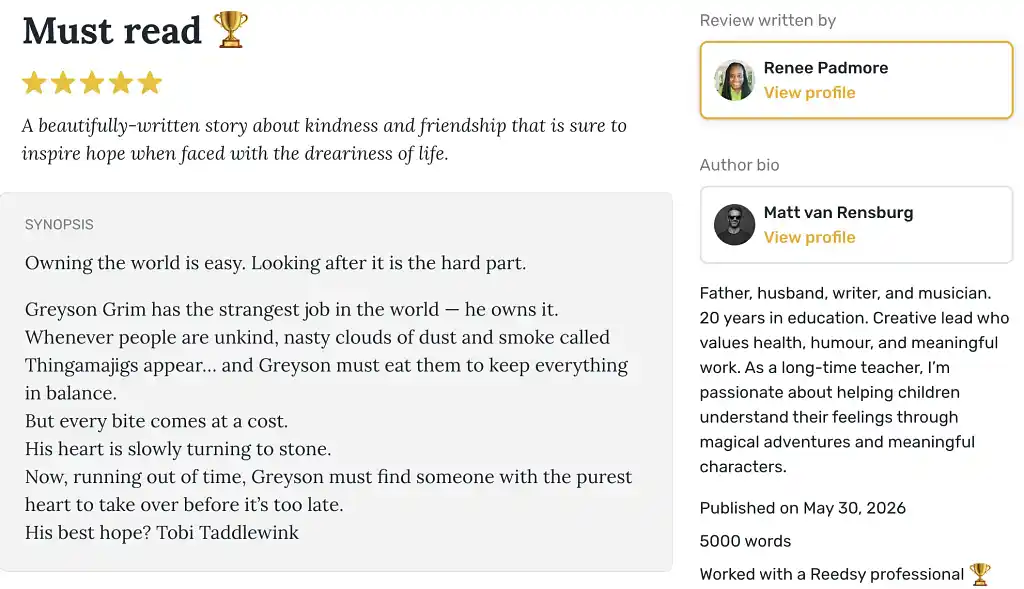Open View profile link under Matt van Rensburg
Image resolution: width=1024 pixels, height=589 pixels.
809,237
